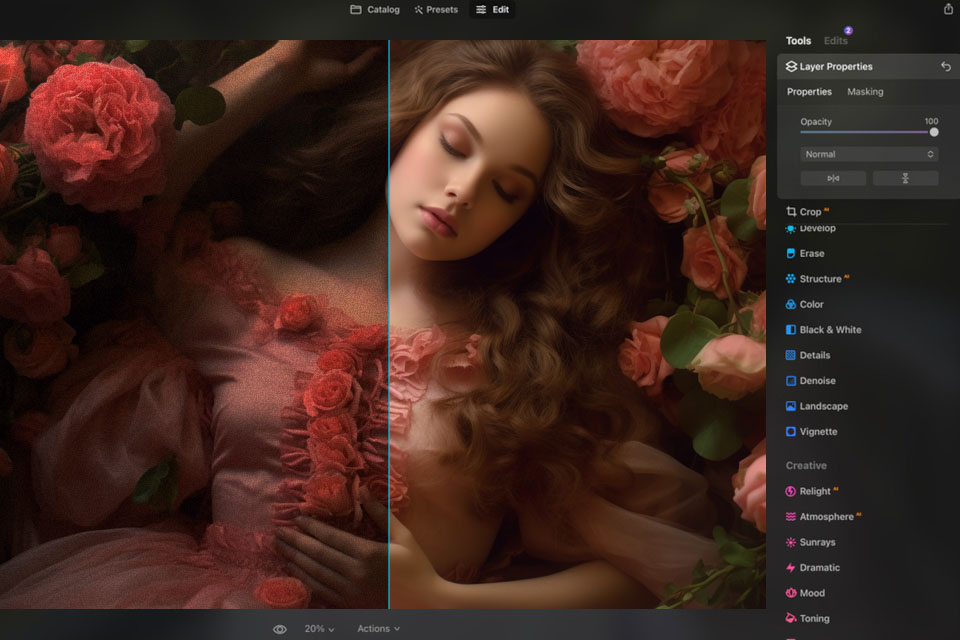Click the Crop tool icon
Image resolution: width=960 pixels, height=640 pixels.
[x=791, y=211]
